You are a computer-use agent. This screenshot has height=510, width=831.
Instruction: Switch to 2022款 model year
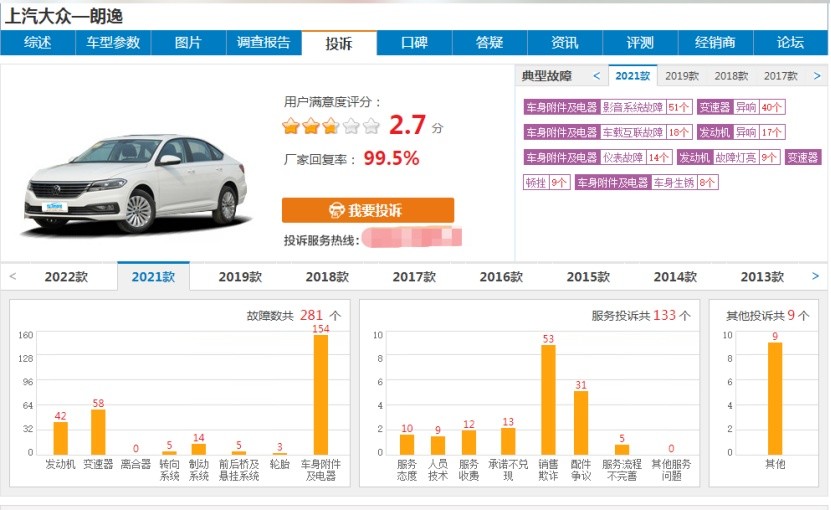[66, 277]
